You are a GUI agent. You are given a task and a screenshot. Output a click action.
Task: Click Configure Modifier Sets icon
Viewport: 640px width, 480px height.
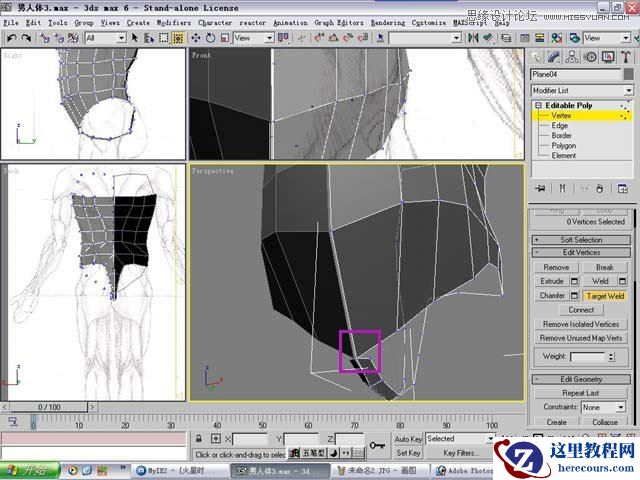tap(622, 188)
